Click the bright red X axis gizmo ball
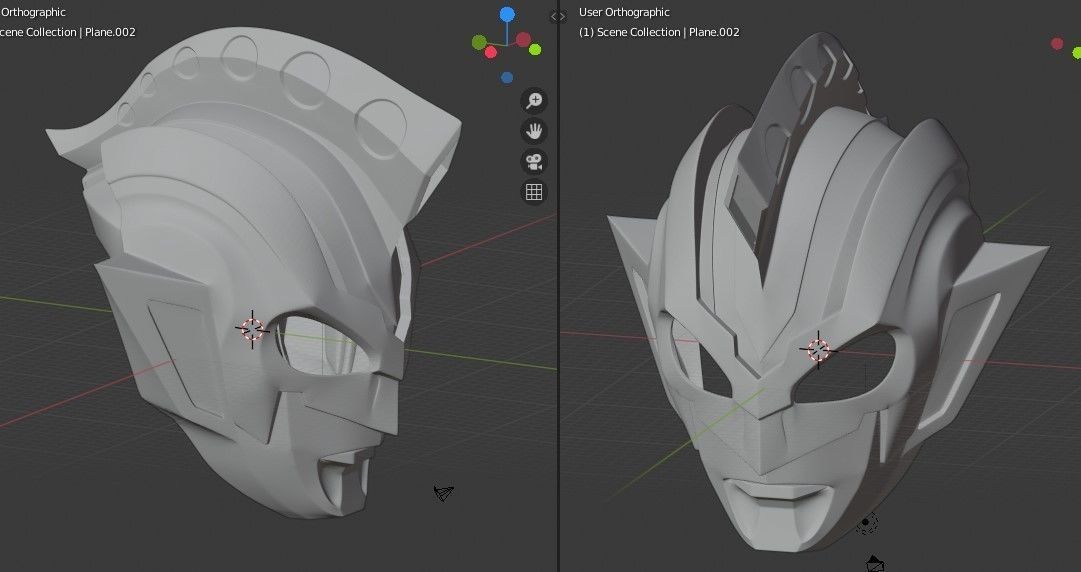The image size is (1081, 572). [x=491, y=52]
